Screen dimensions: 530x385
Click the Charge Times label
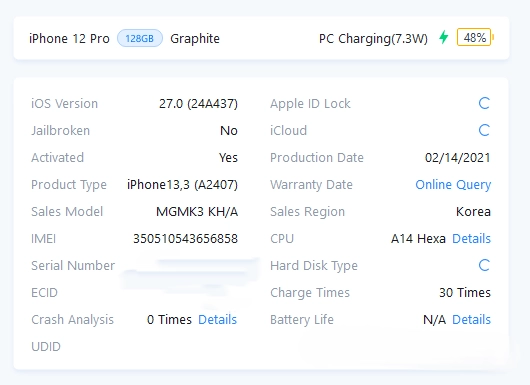click(310, 293)
